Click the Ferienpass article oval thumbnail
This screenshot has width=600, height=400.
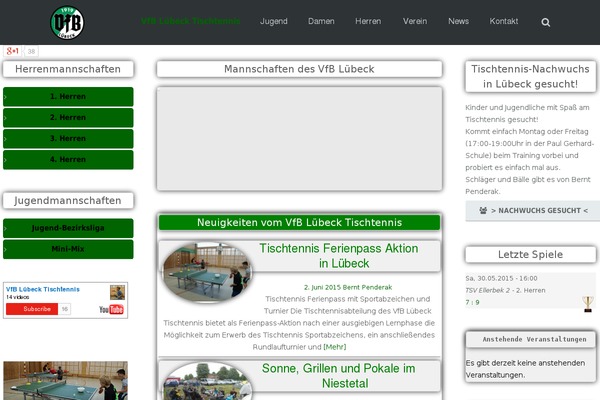207,273
